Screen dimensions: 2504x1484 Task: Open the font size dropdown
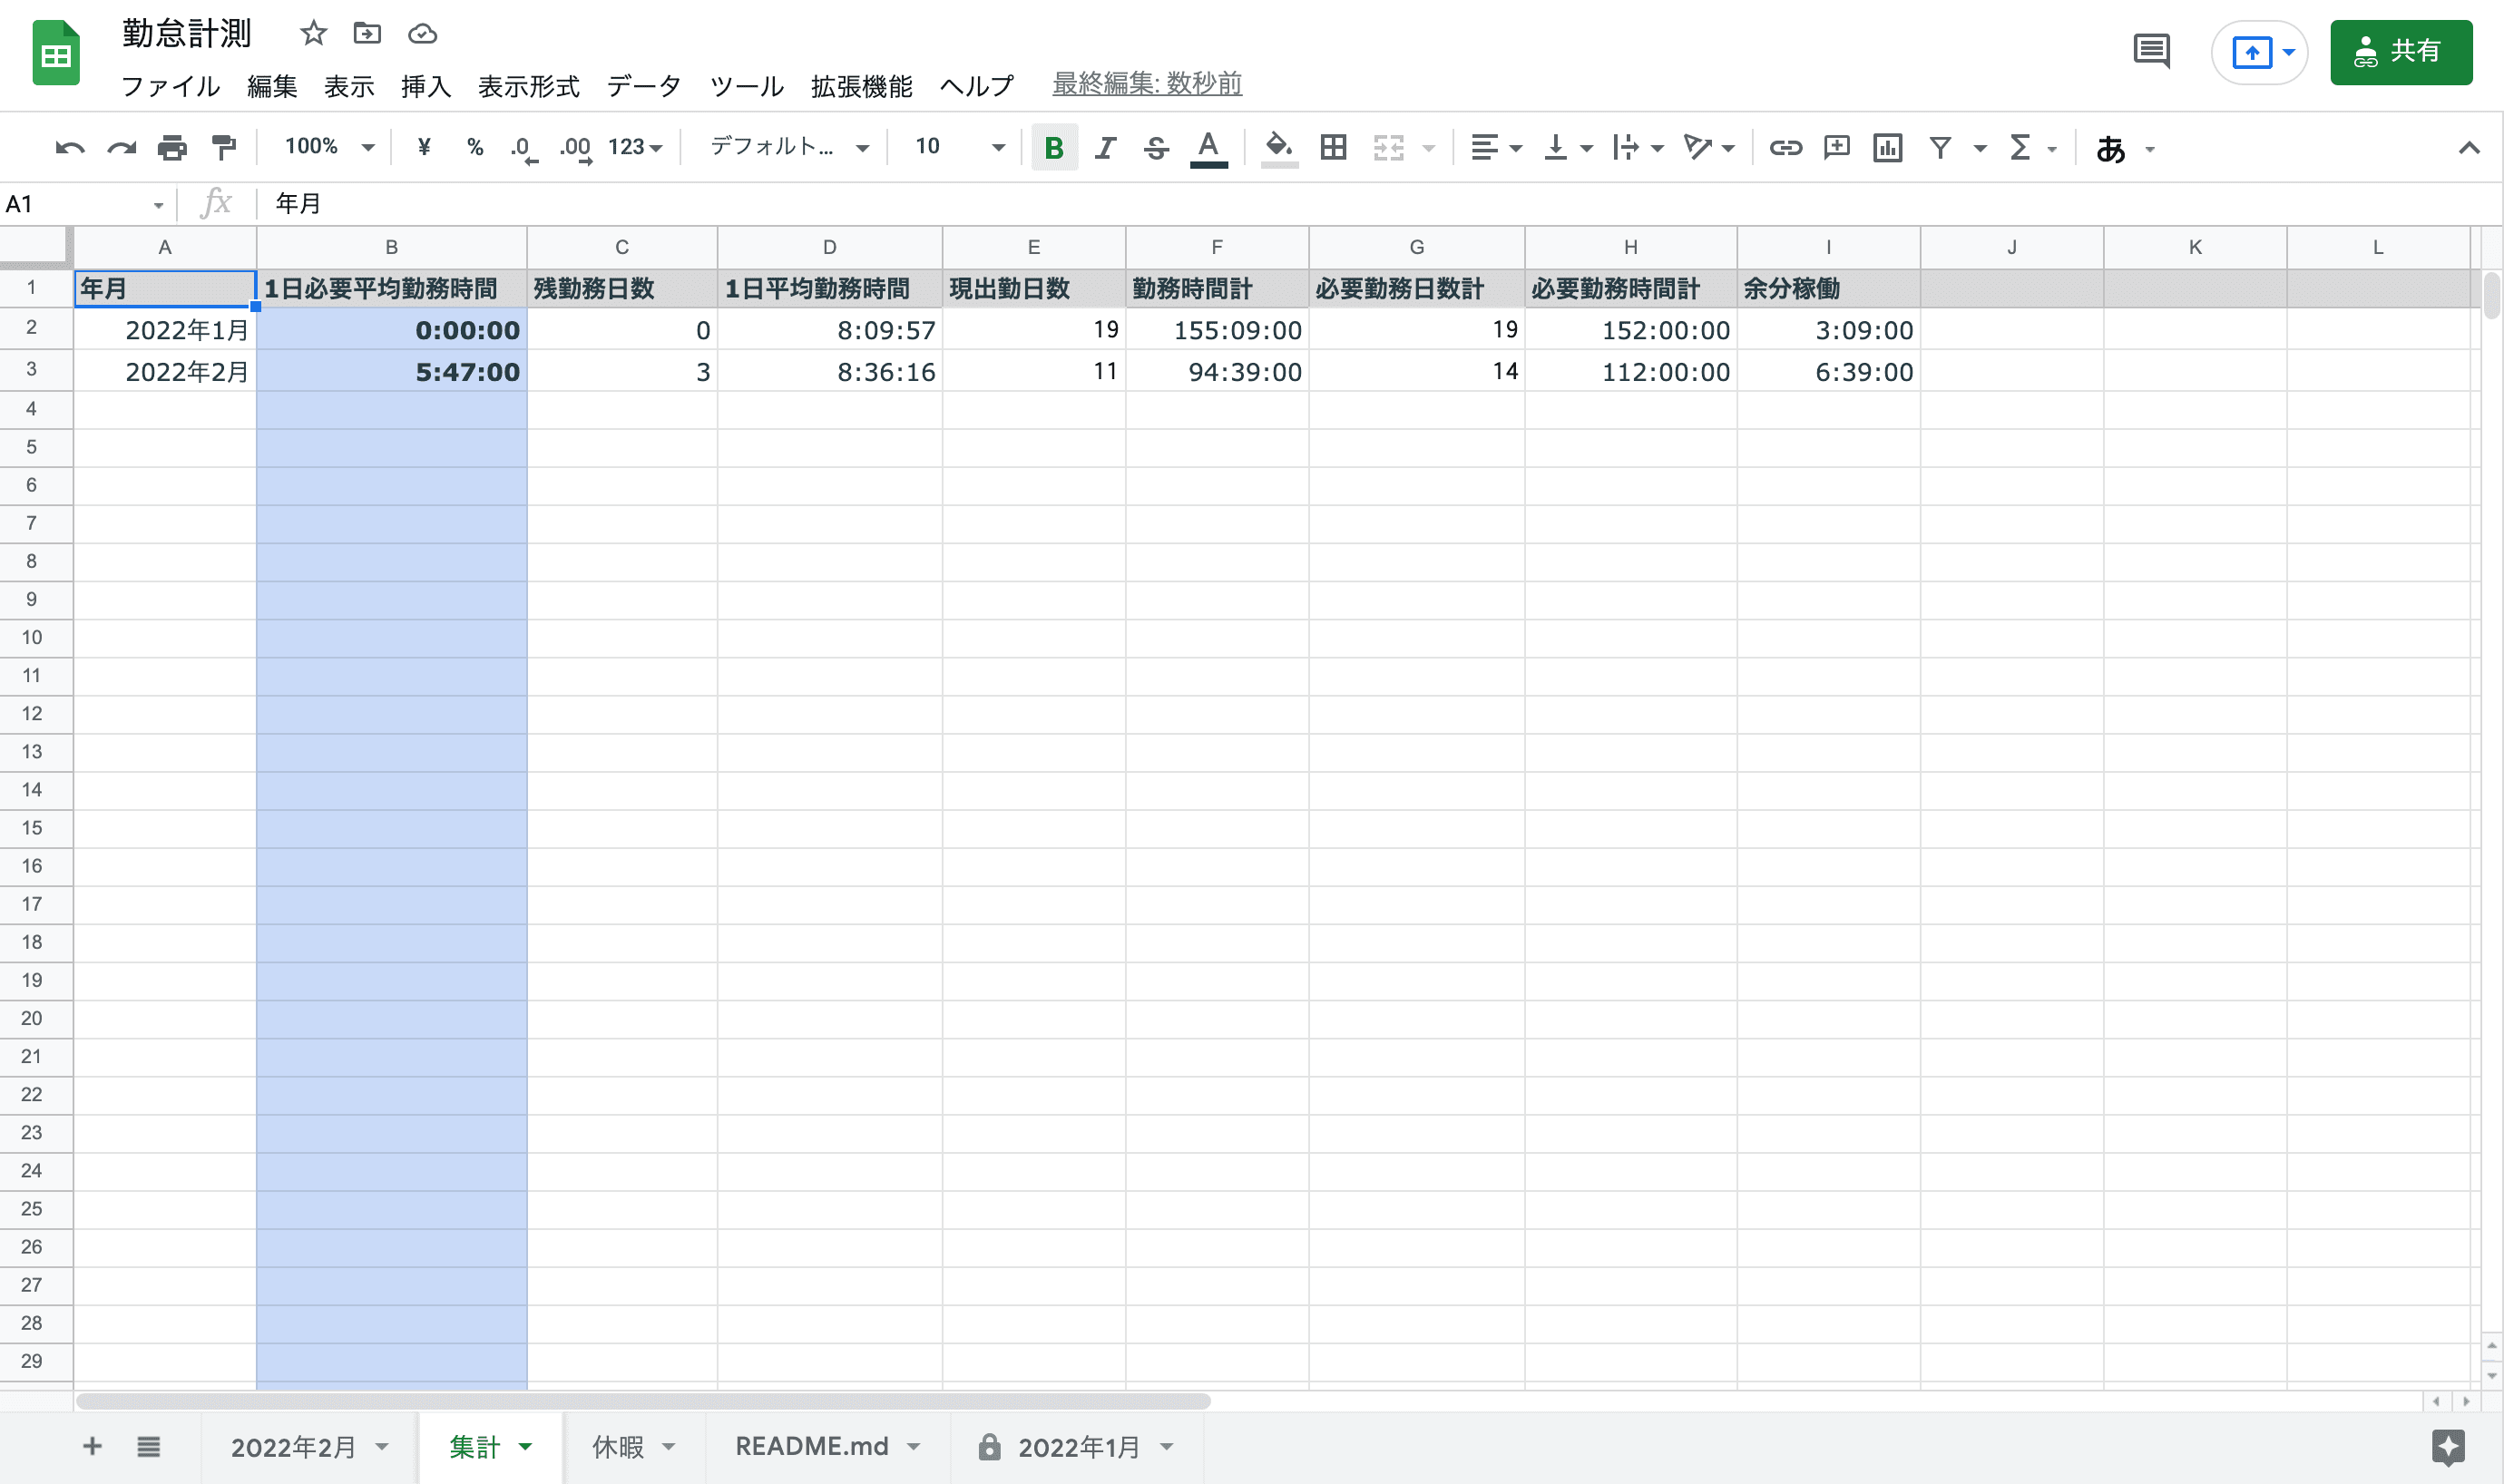pos(997,147)
